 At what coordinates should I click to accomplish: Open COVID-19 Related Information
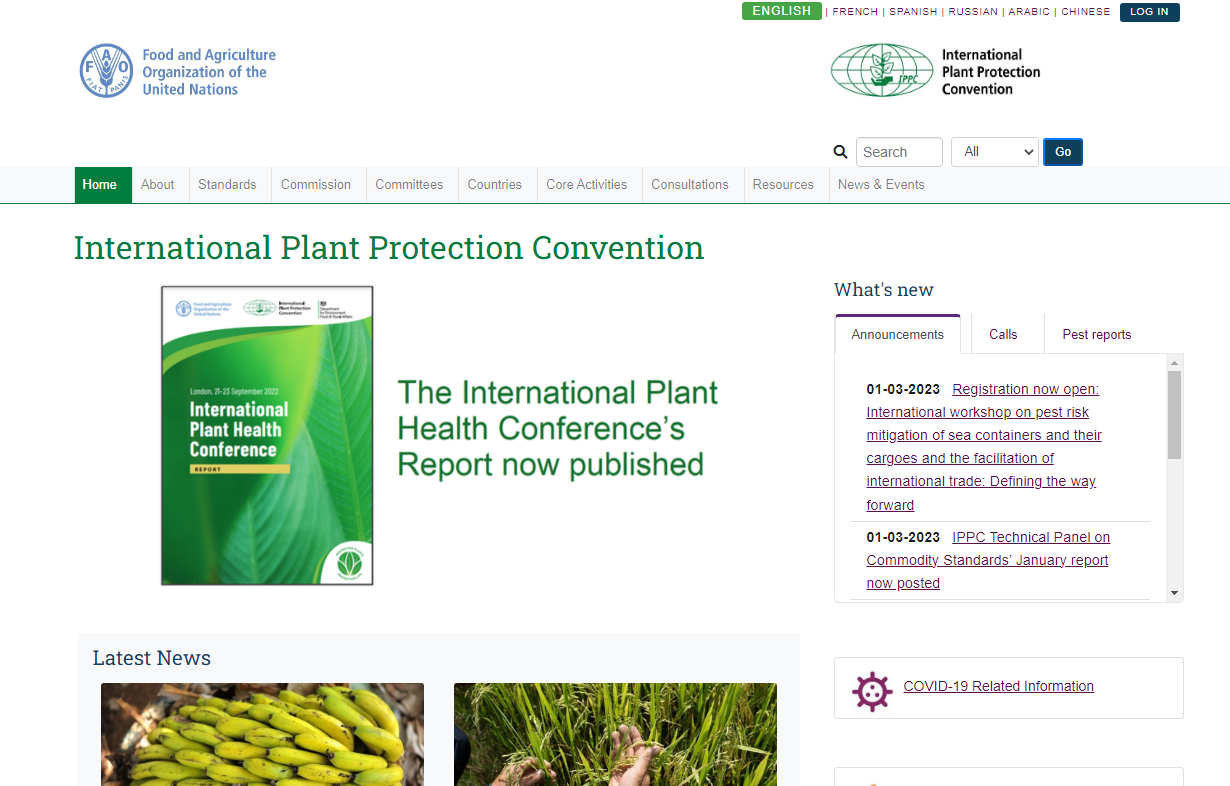coord(998,686)
